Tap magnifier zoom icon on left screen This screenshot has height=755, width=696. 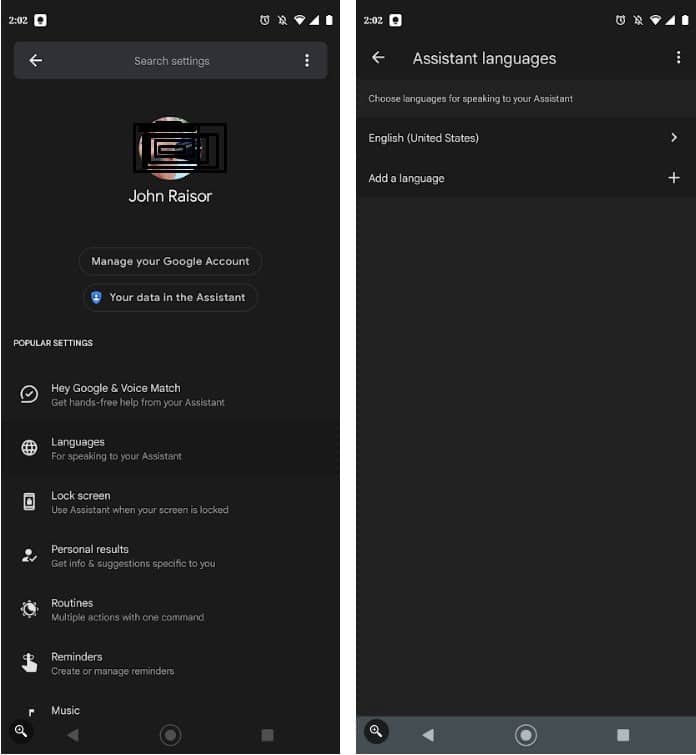point(21,731)
